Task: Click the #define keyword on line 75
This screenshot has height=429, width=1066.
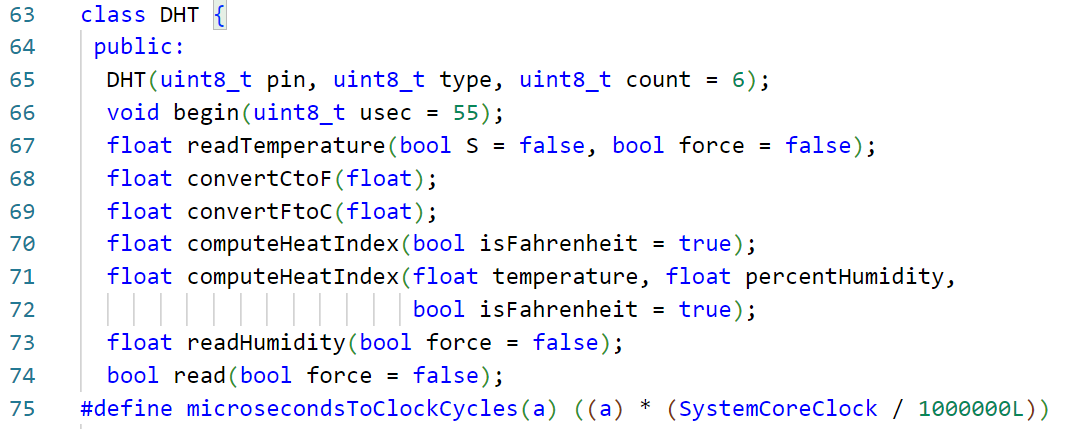Action: [126, 409]
